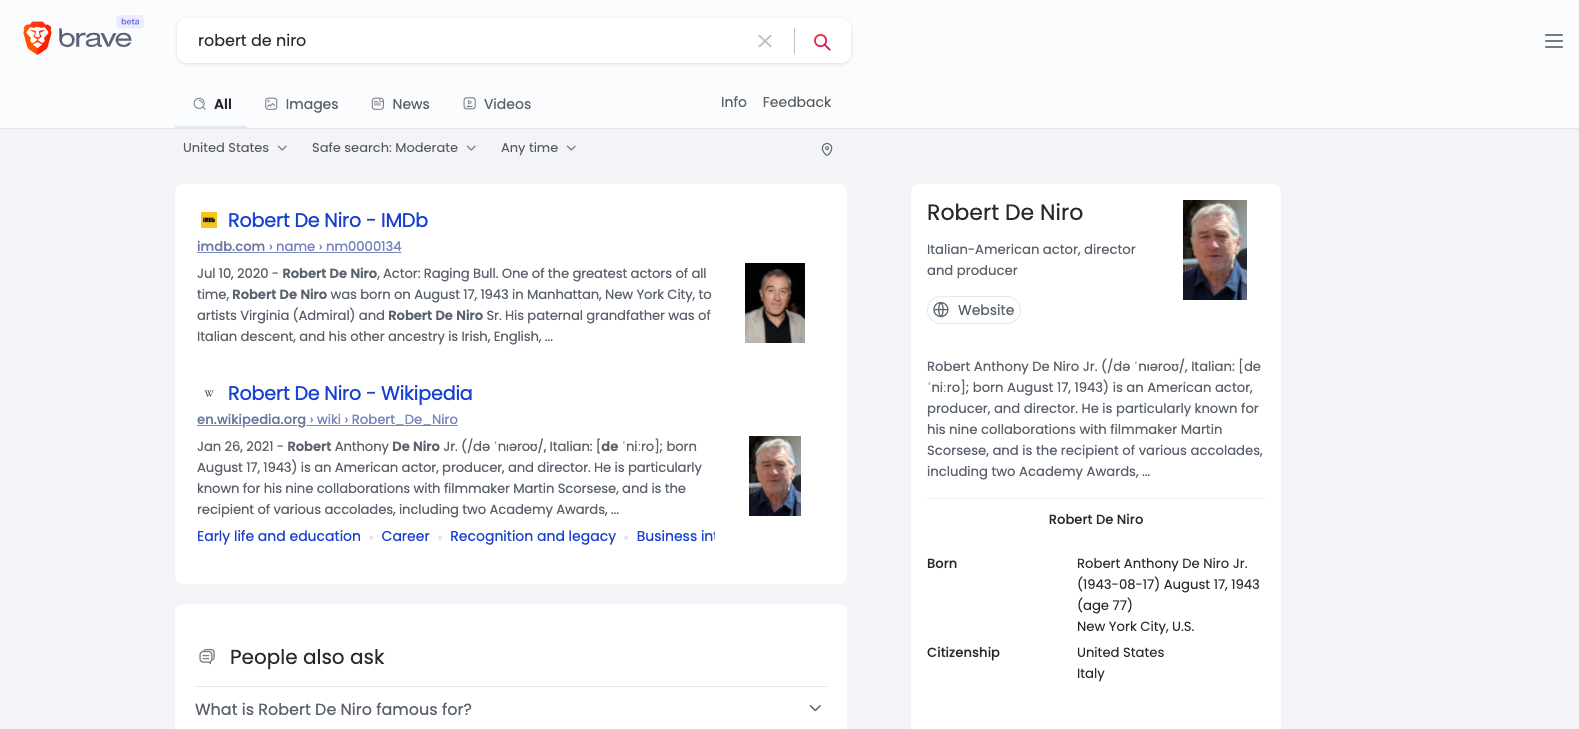Select the All results tab
This screenshot has width=1579, height=729.
pos(212,104)
